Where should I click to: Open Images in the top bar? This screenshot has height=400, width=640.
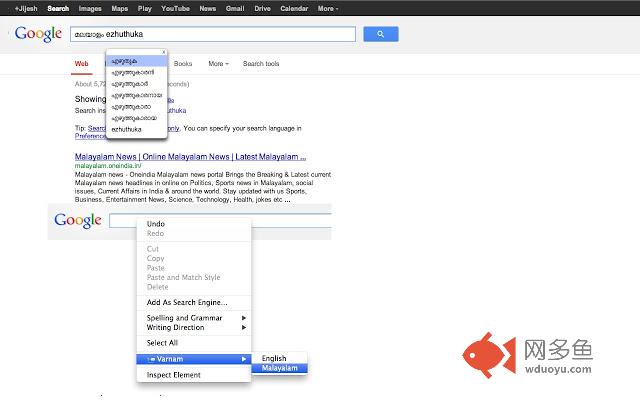(x=90, y=9)
